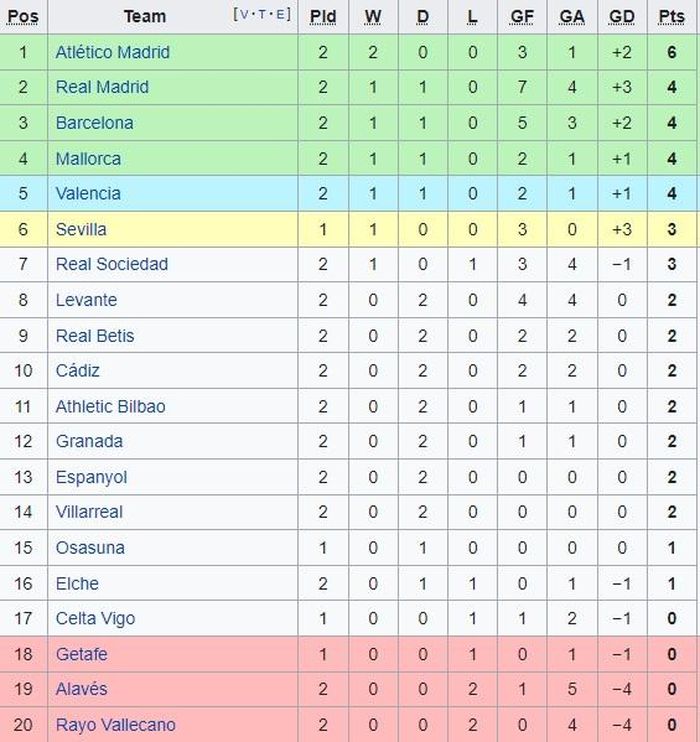Click the Villarreal team link
This screenshot has height=742, width=700.
tap(89, 512)
